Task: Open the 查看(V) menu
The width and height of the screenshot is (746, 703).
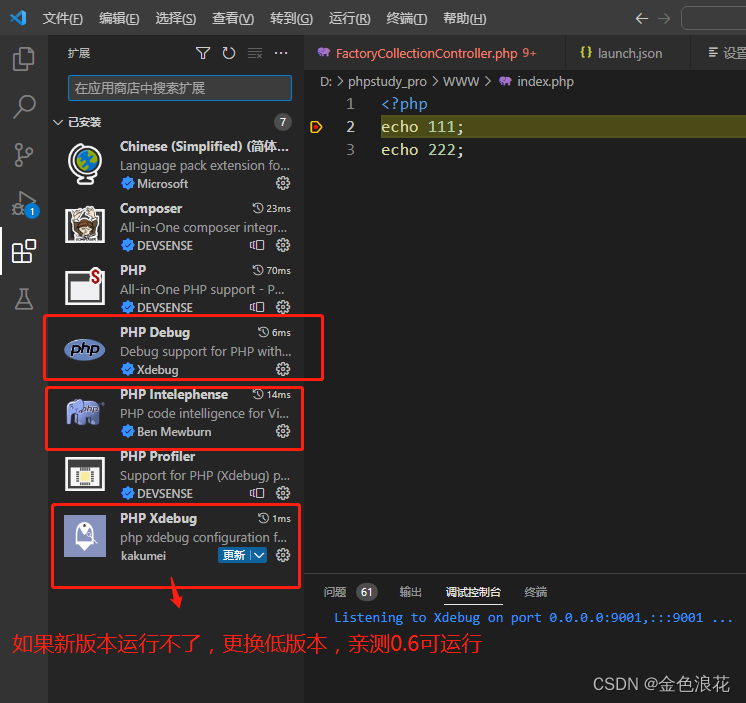Action: click(233, 19)
